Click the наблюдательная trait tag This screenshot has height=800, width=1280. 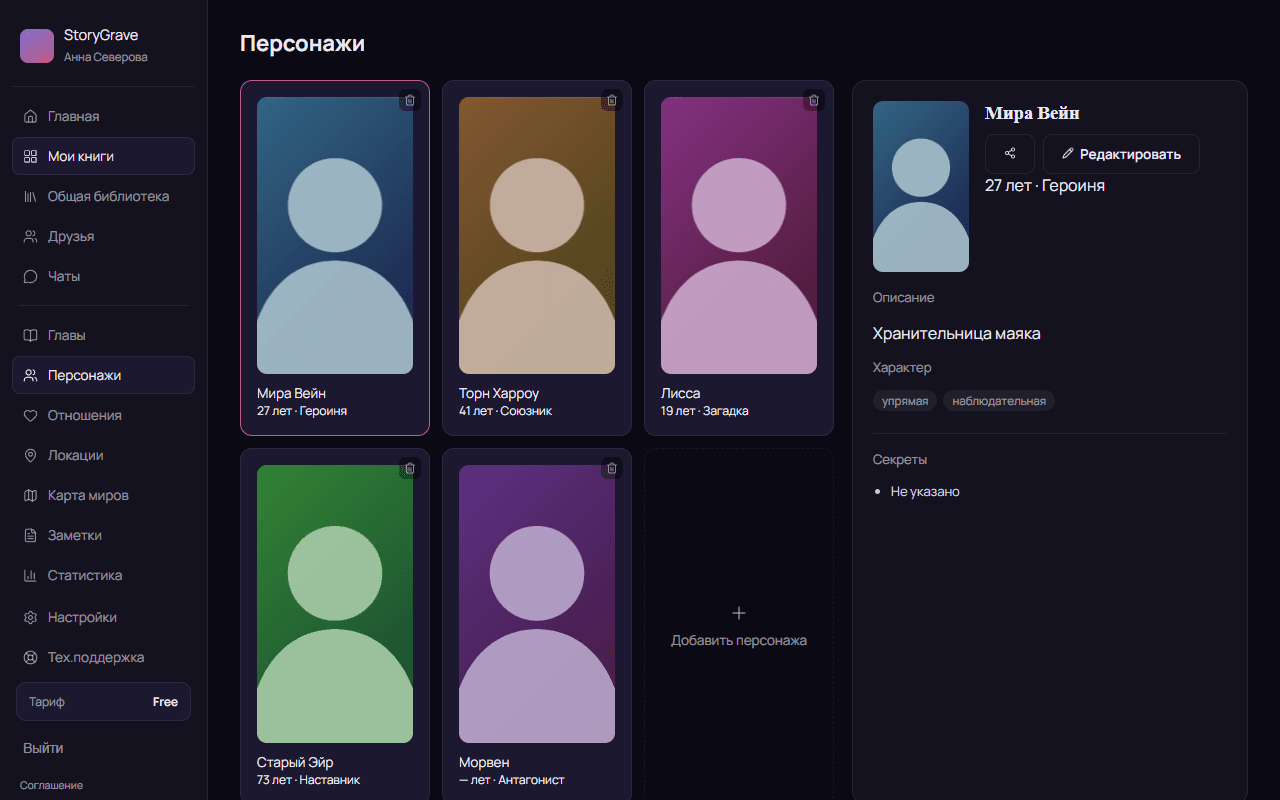point(999,401)
